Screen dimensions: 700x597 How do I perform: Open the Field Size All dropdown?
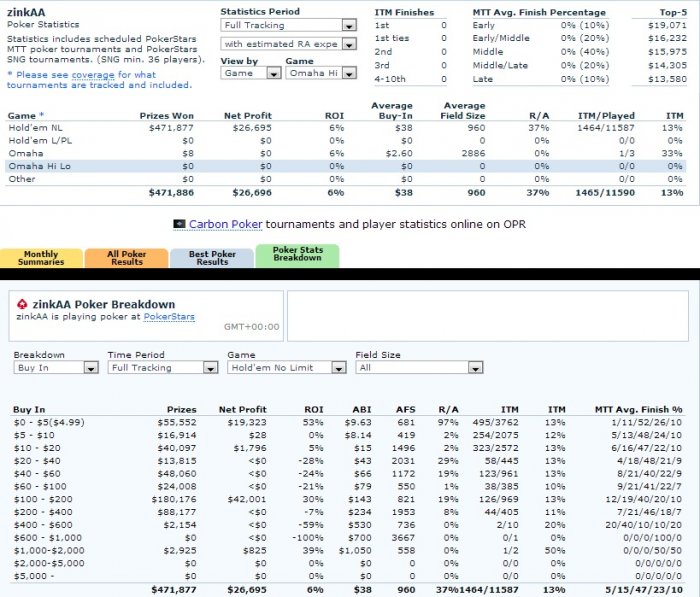(x=419, y=367)
